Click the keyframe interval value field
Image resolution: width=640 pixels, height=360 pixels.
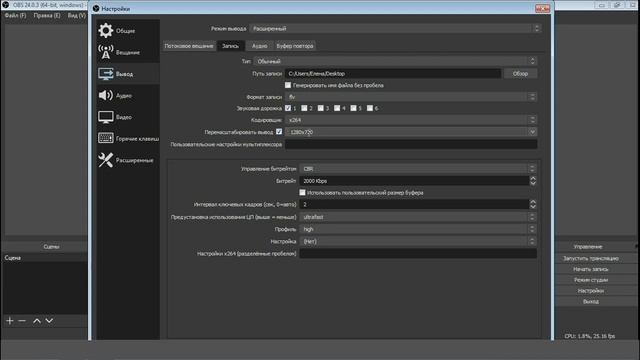pyautogui.click(x=414, y=204)
